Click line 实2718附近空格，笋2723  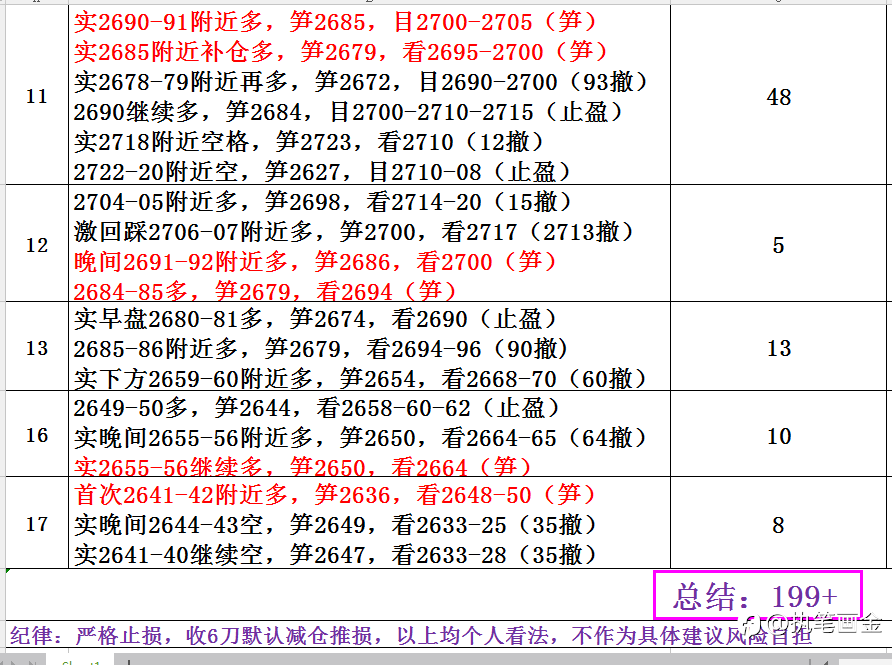[309, 142]
